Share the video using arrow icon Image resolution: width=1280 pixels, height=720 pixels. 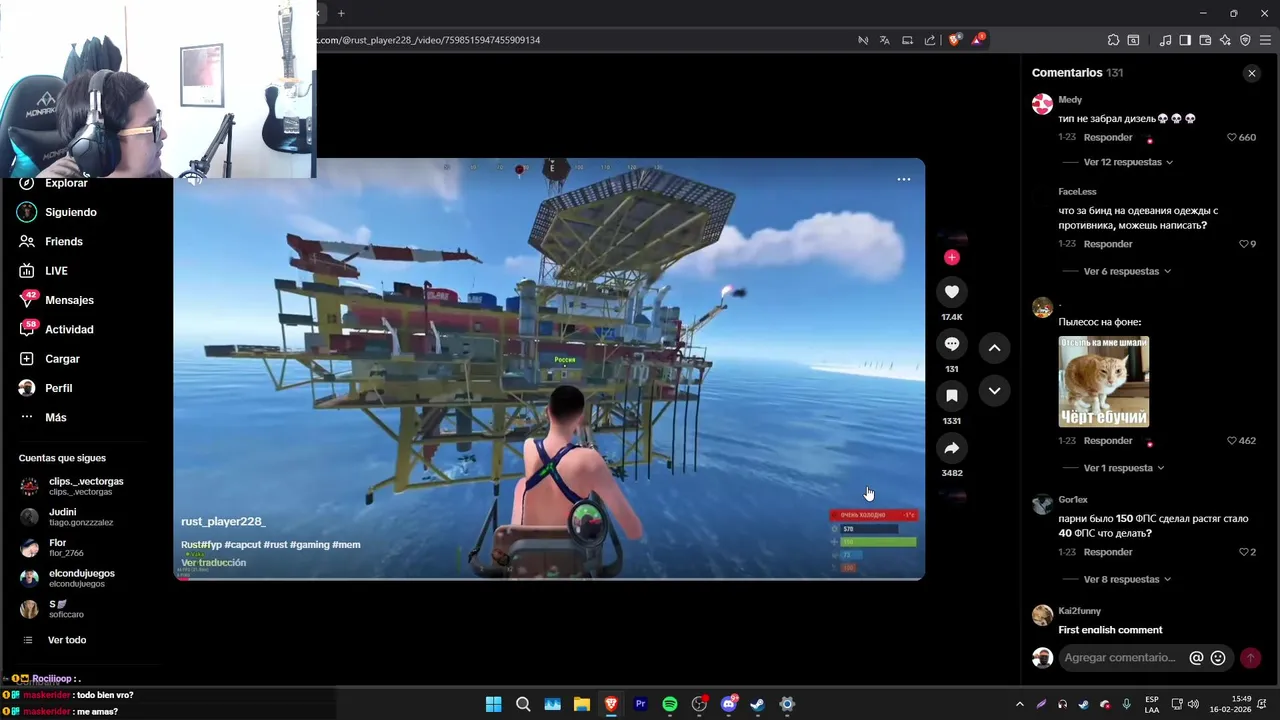[952, 448]
